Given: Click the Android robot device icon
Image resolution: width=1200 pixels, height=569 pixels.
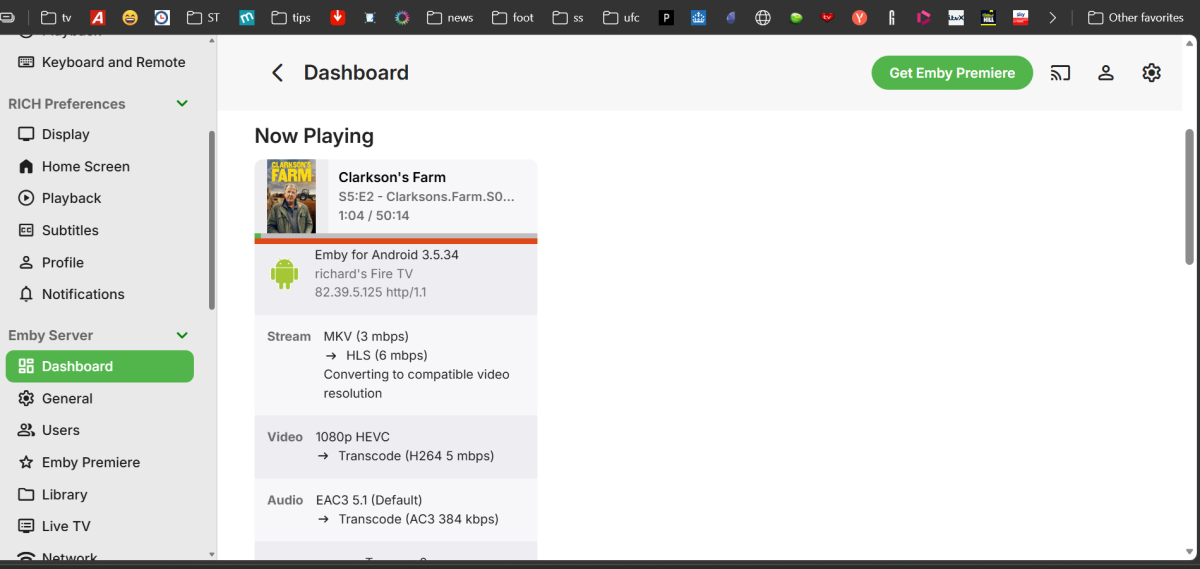Looking at the screenshot, I should click(285, 274).
